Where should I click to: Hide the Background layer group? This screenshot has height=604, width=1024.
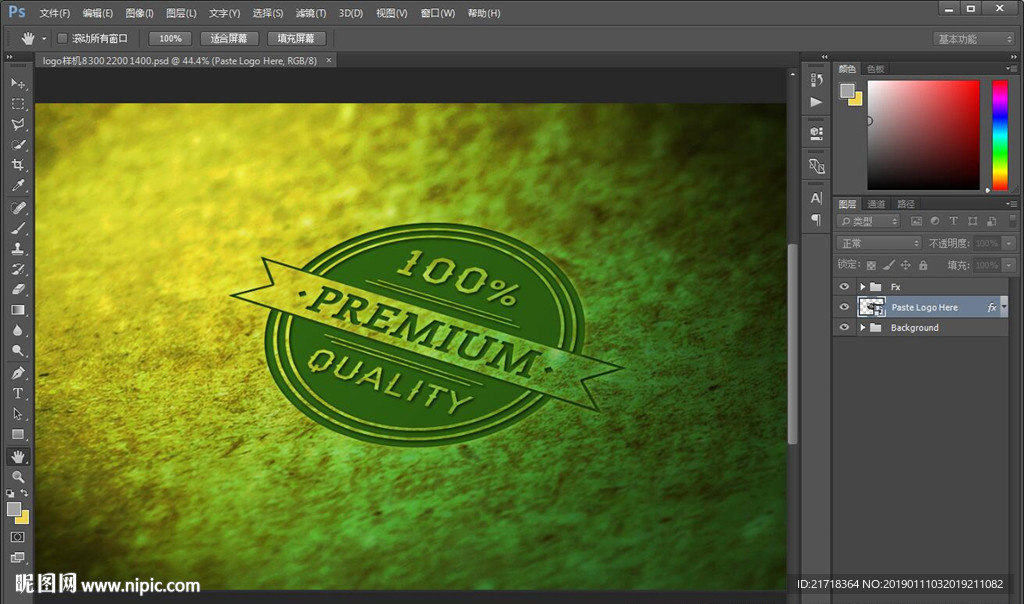845,328
